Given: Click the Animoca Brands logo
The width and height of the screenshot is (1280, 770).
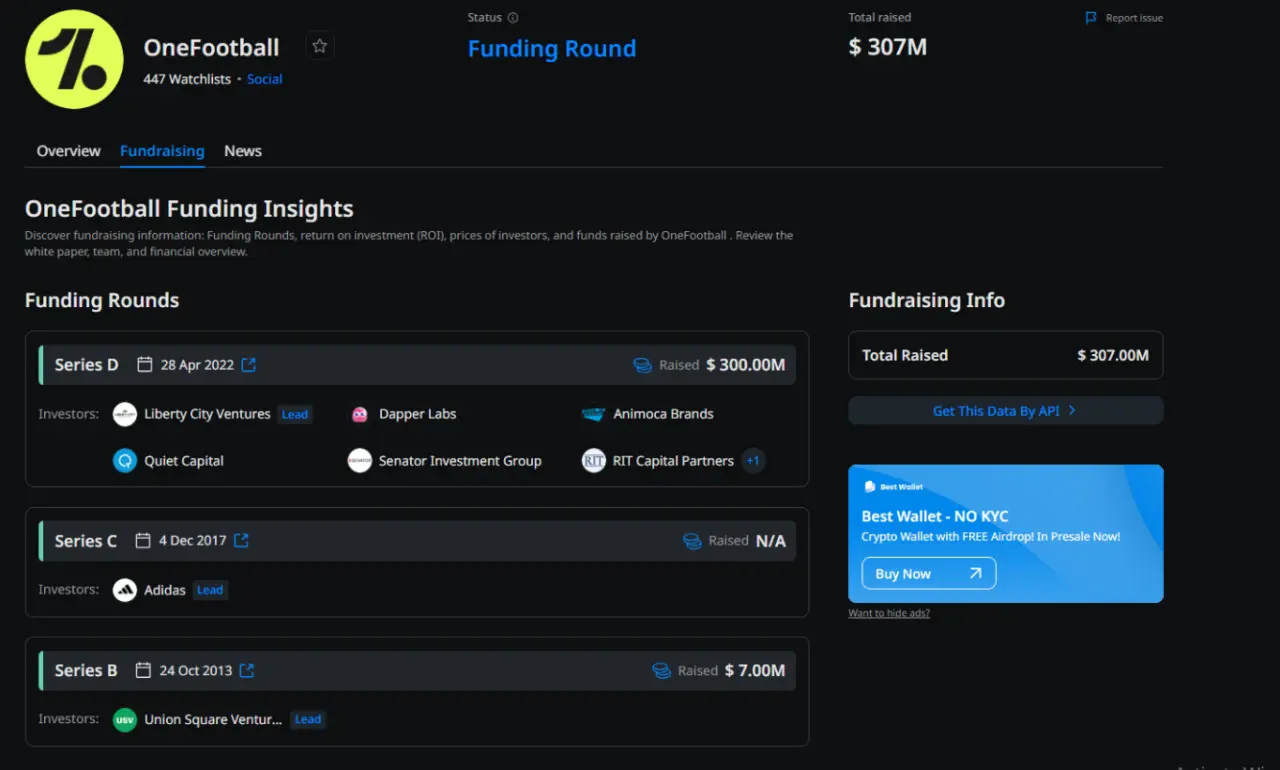Looking at the screenshot, I should pos(594,414).
